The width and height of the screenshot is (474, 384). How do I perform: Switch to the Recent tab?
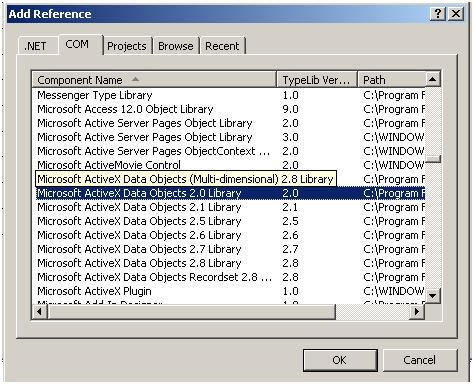222,46
